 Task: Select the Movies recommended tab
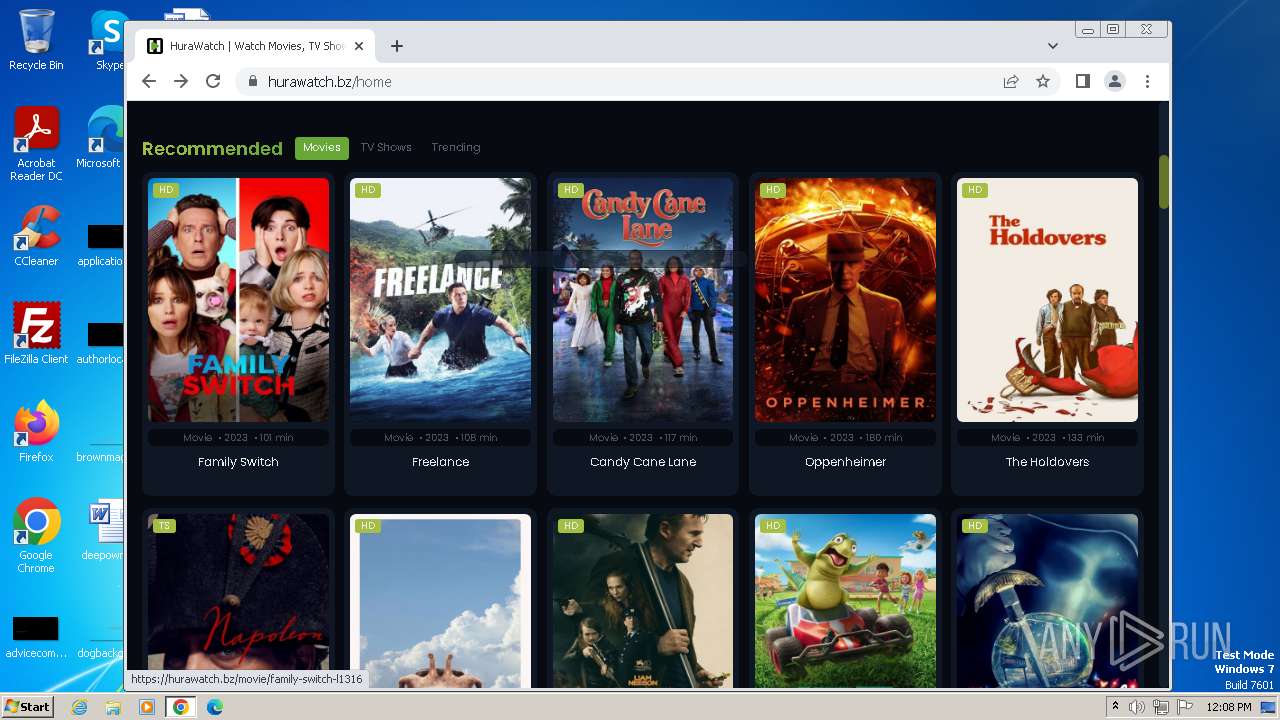click(322, 147)
